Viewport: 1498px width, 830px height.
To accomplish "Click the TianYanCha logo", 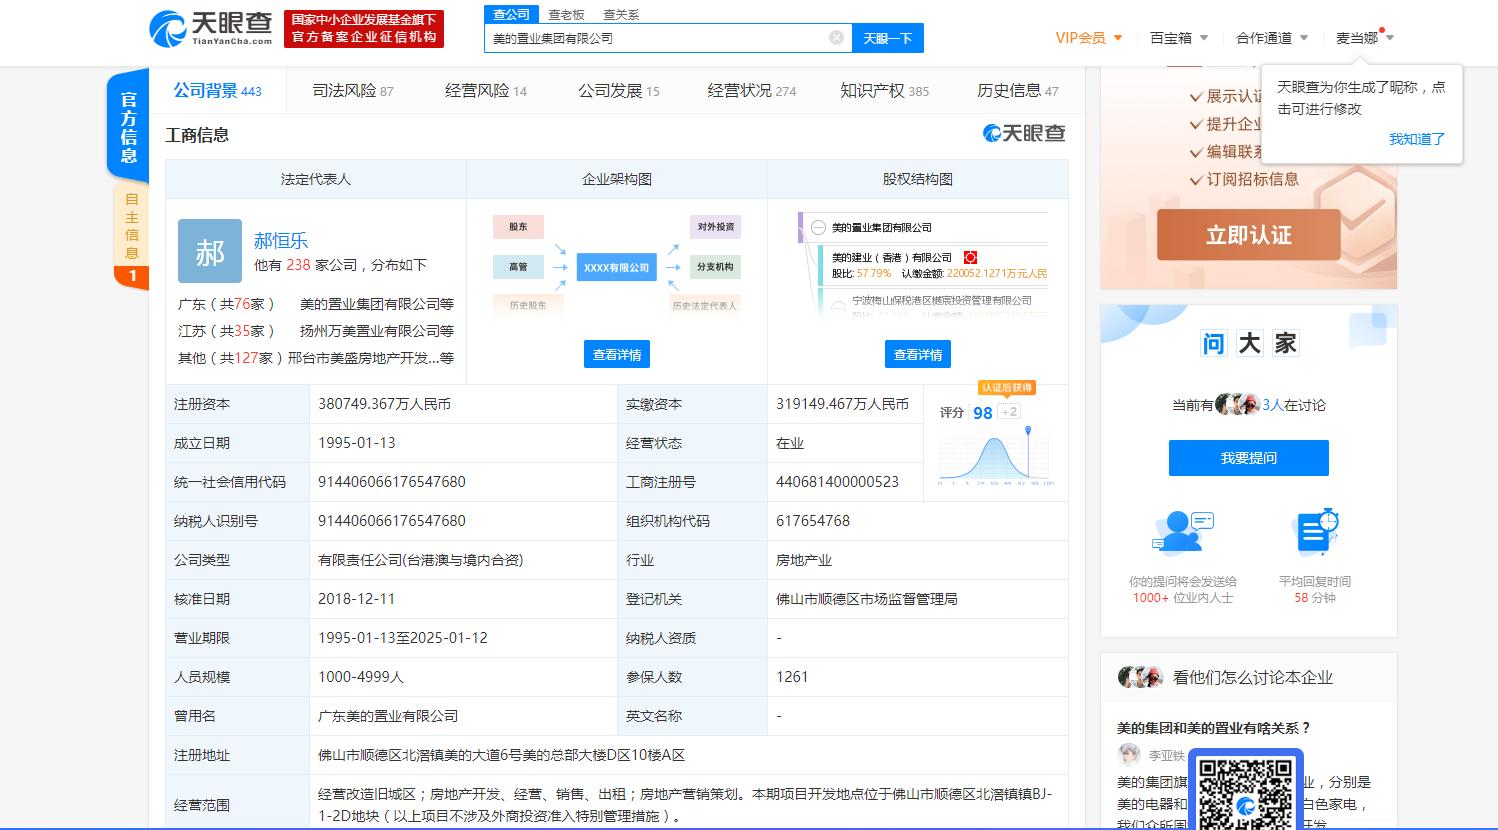I will pos(212,28).
